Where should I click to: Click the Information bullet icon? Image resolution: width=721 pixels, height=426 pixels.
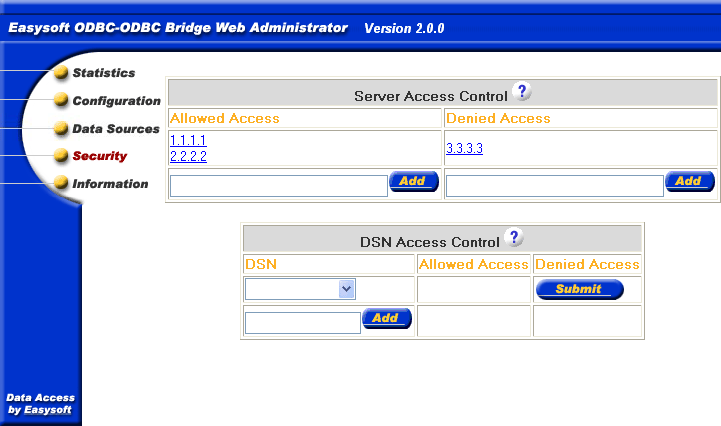point(62,184)
